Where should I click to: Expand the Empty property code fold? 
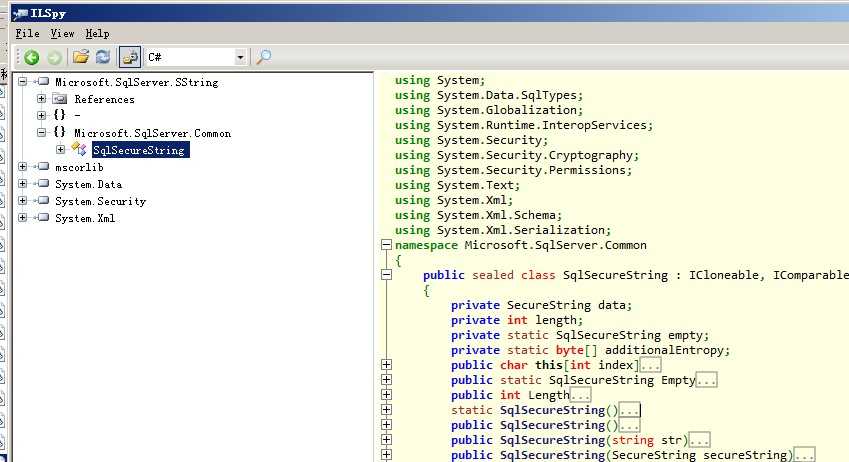(x=386, y=380)
